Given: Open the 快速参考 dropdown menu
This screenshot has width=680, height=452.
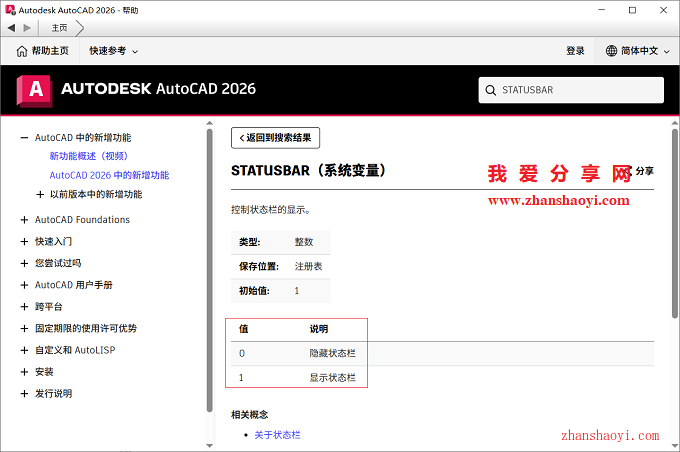Looking at the screenshot, I should point(114,51).
